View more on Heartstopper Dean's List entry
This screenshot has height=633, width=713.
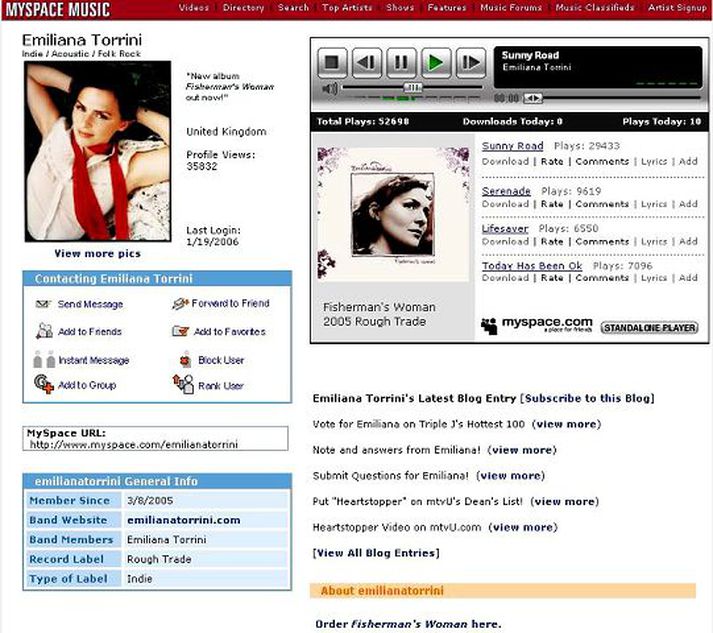click(x=564, y=502)
